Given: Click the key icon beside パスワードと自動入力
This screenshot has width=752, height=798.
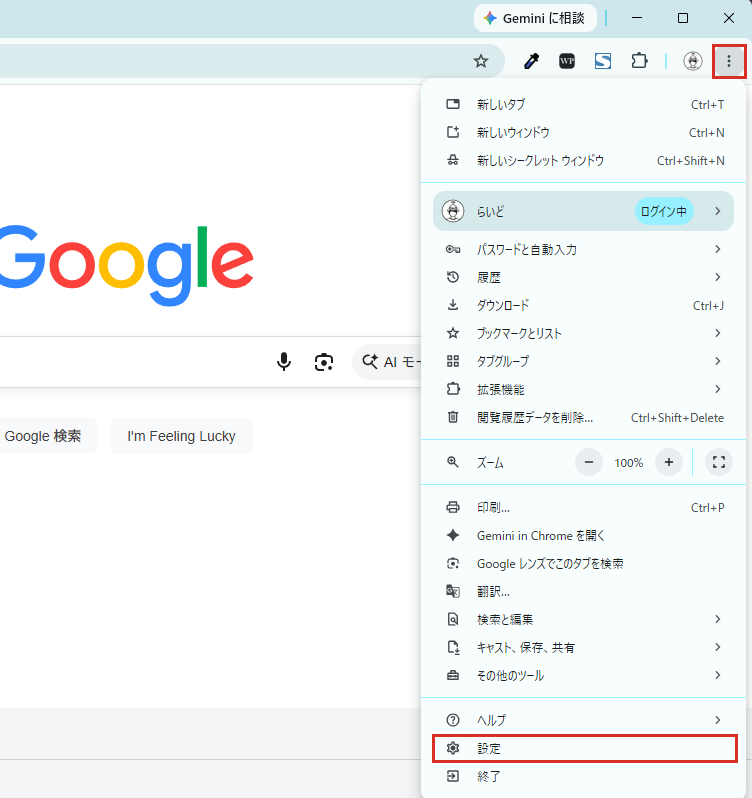Looking at the screenshot, I should coord(453,249).
